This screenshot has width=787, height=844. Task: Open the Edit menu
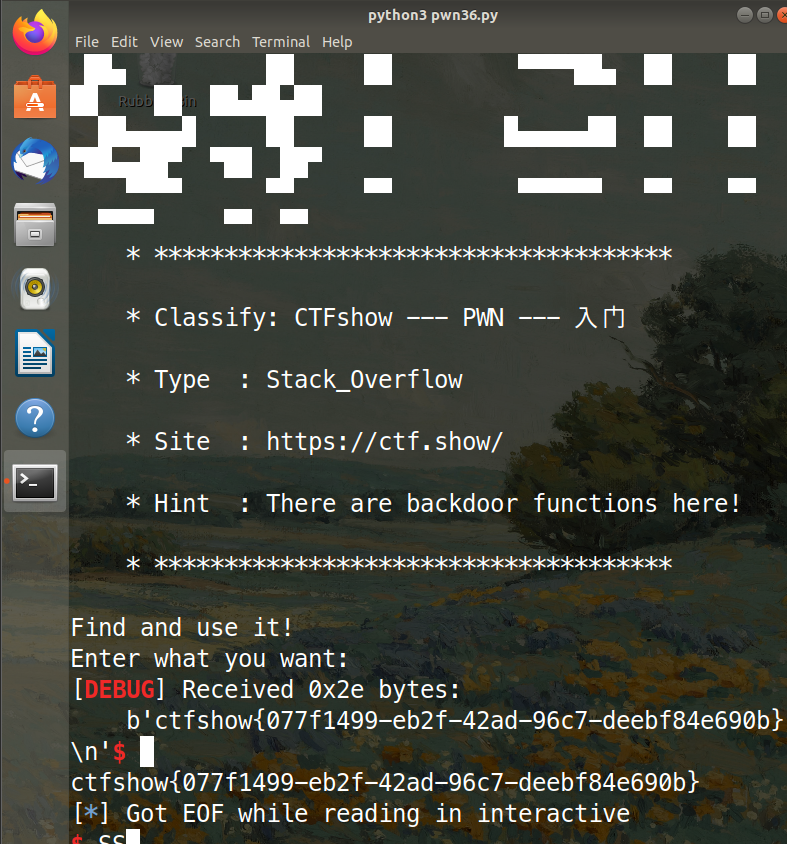coord(124,42)
